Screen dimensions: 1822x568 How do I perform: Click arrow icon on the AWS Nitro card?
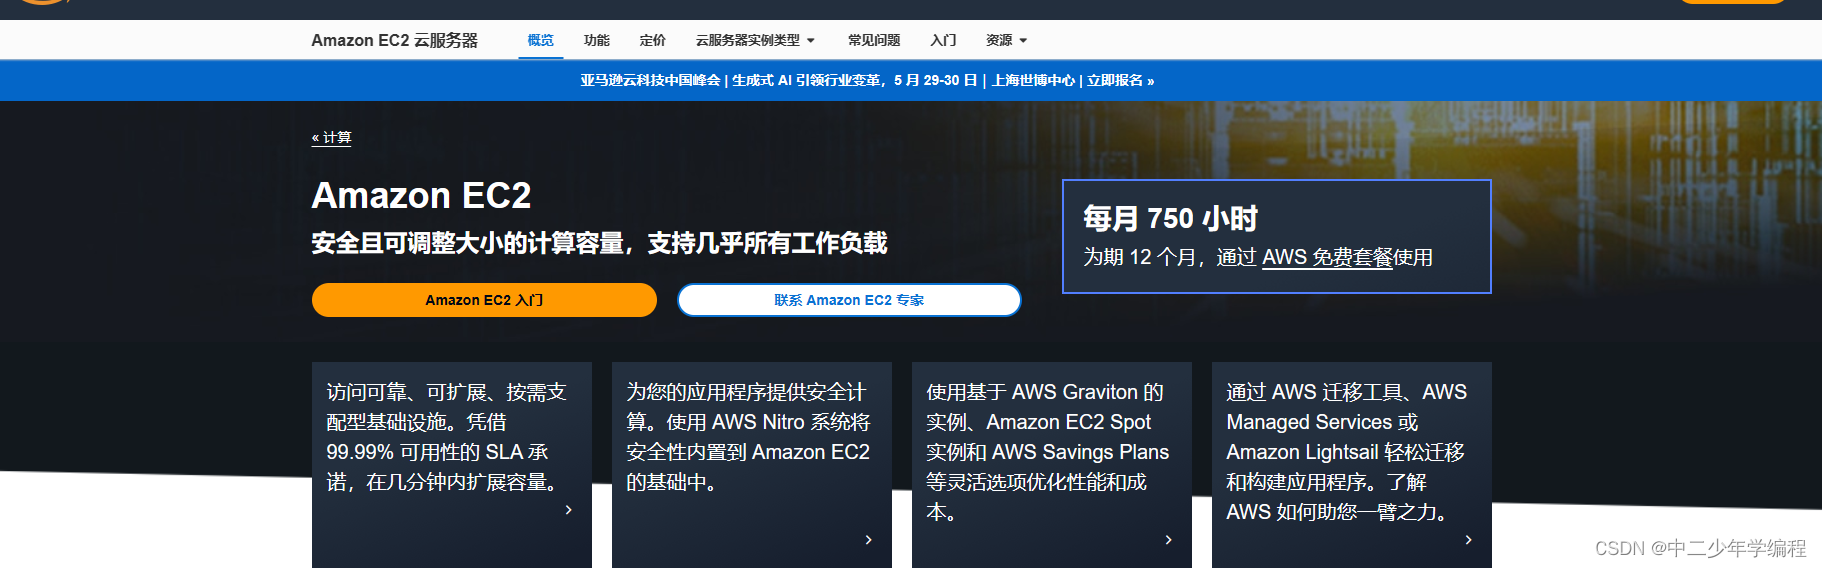pos(869,540)
